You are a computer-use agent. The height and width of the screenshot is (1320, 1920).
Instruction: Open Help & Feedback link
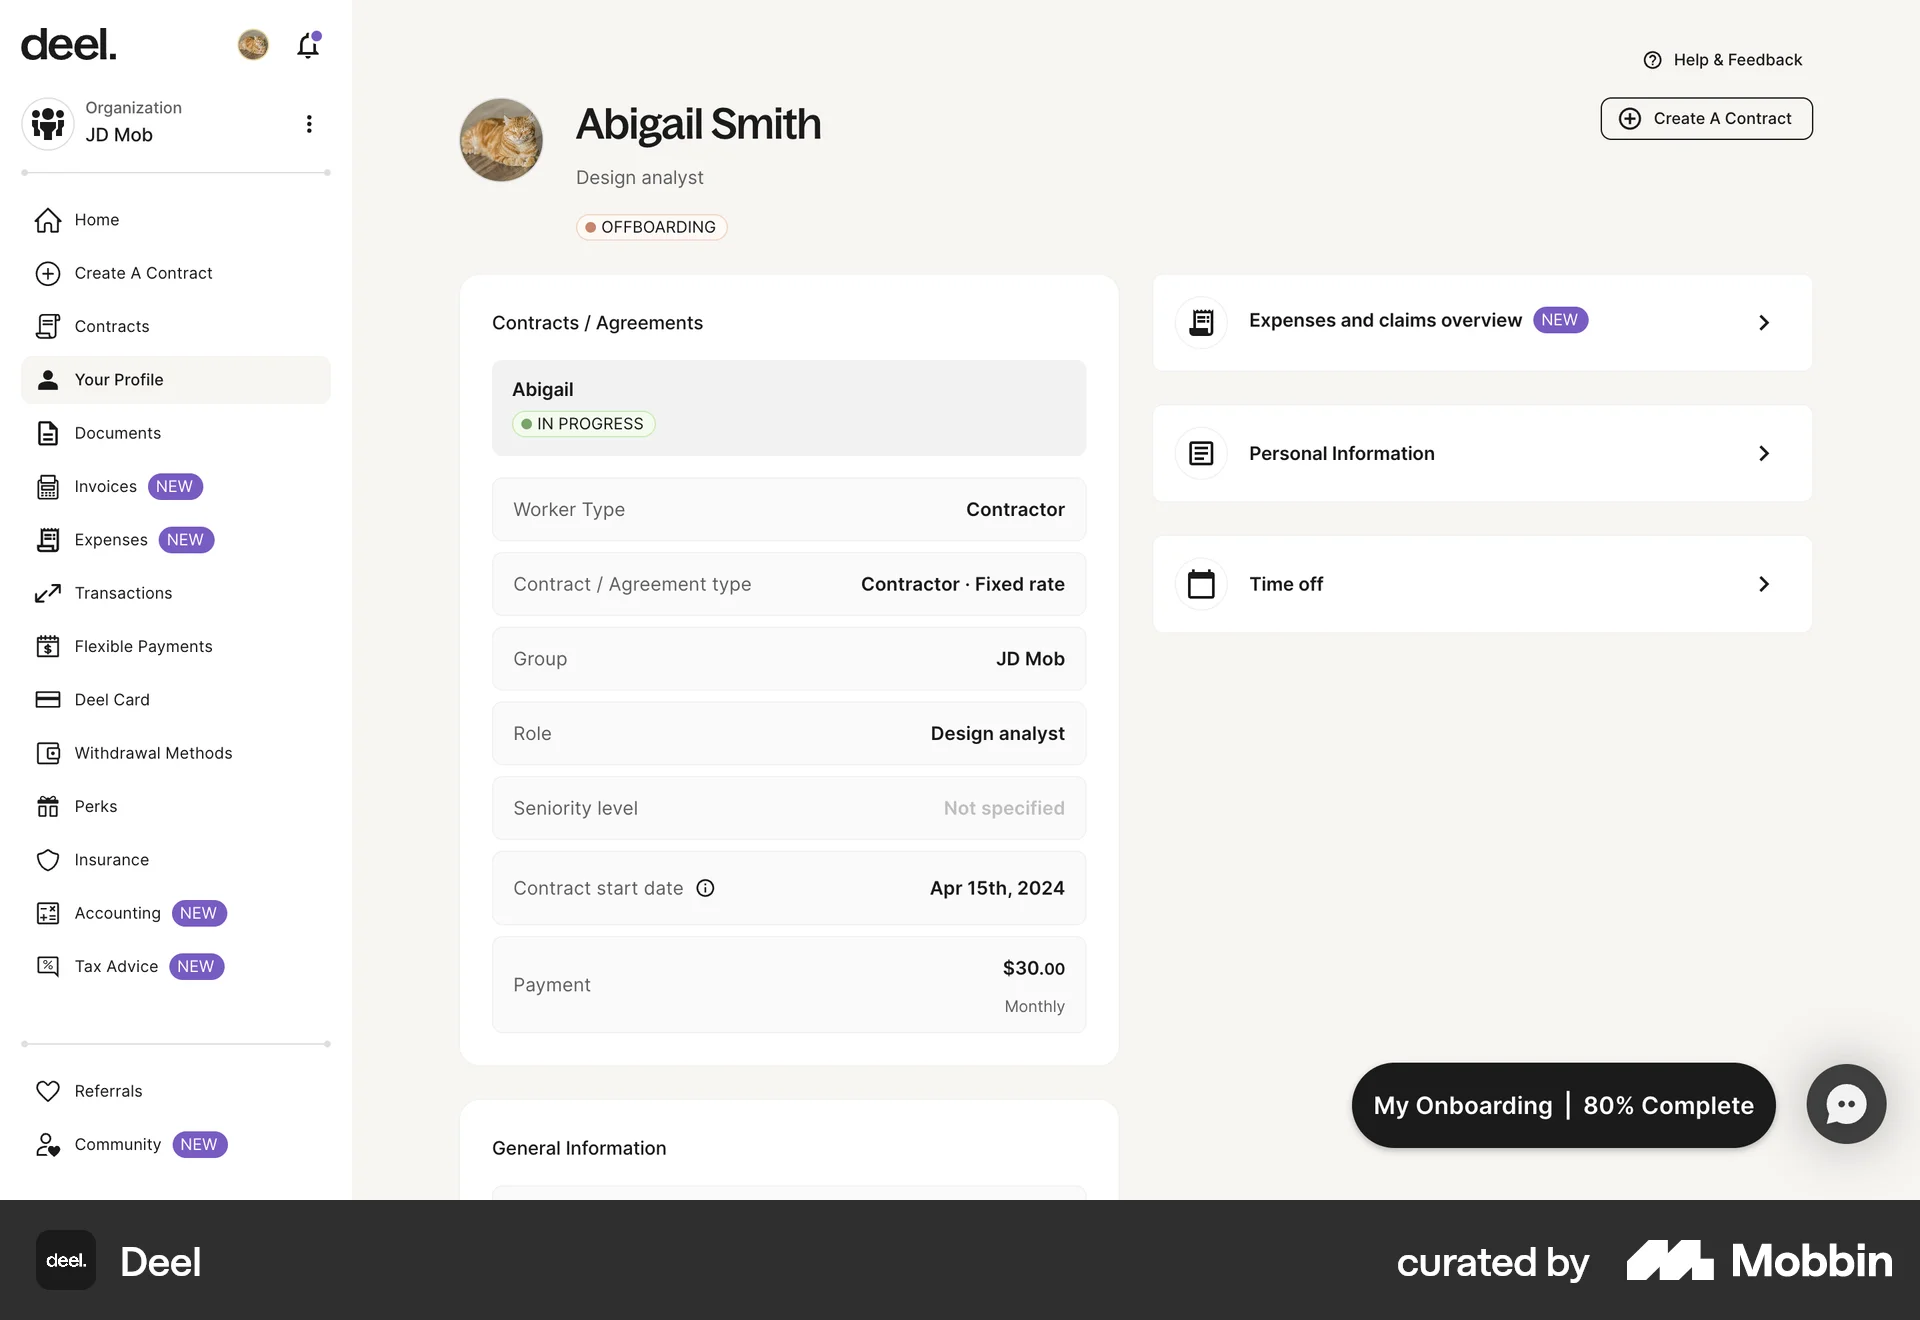(x=1723, y=60)
